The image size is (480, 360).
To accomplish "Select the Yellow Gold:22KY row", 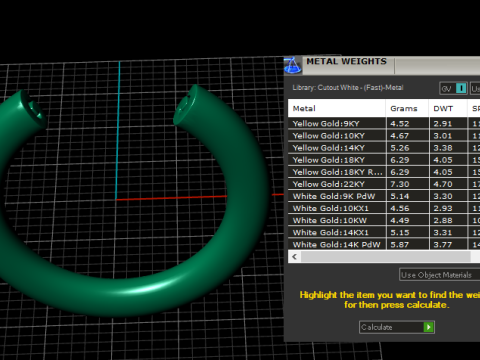I will coord(384,184).
